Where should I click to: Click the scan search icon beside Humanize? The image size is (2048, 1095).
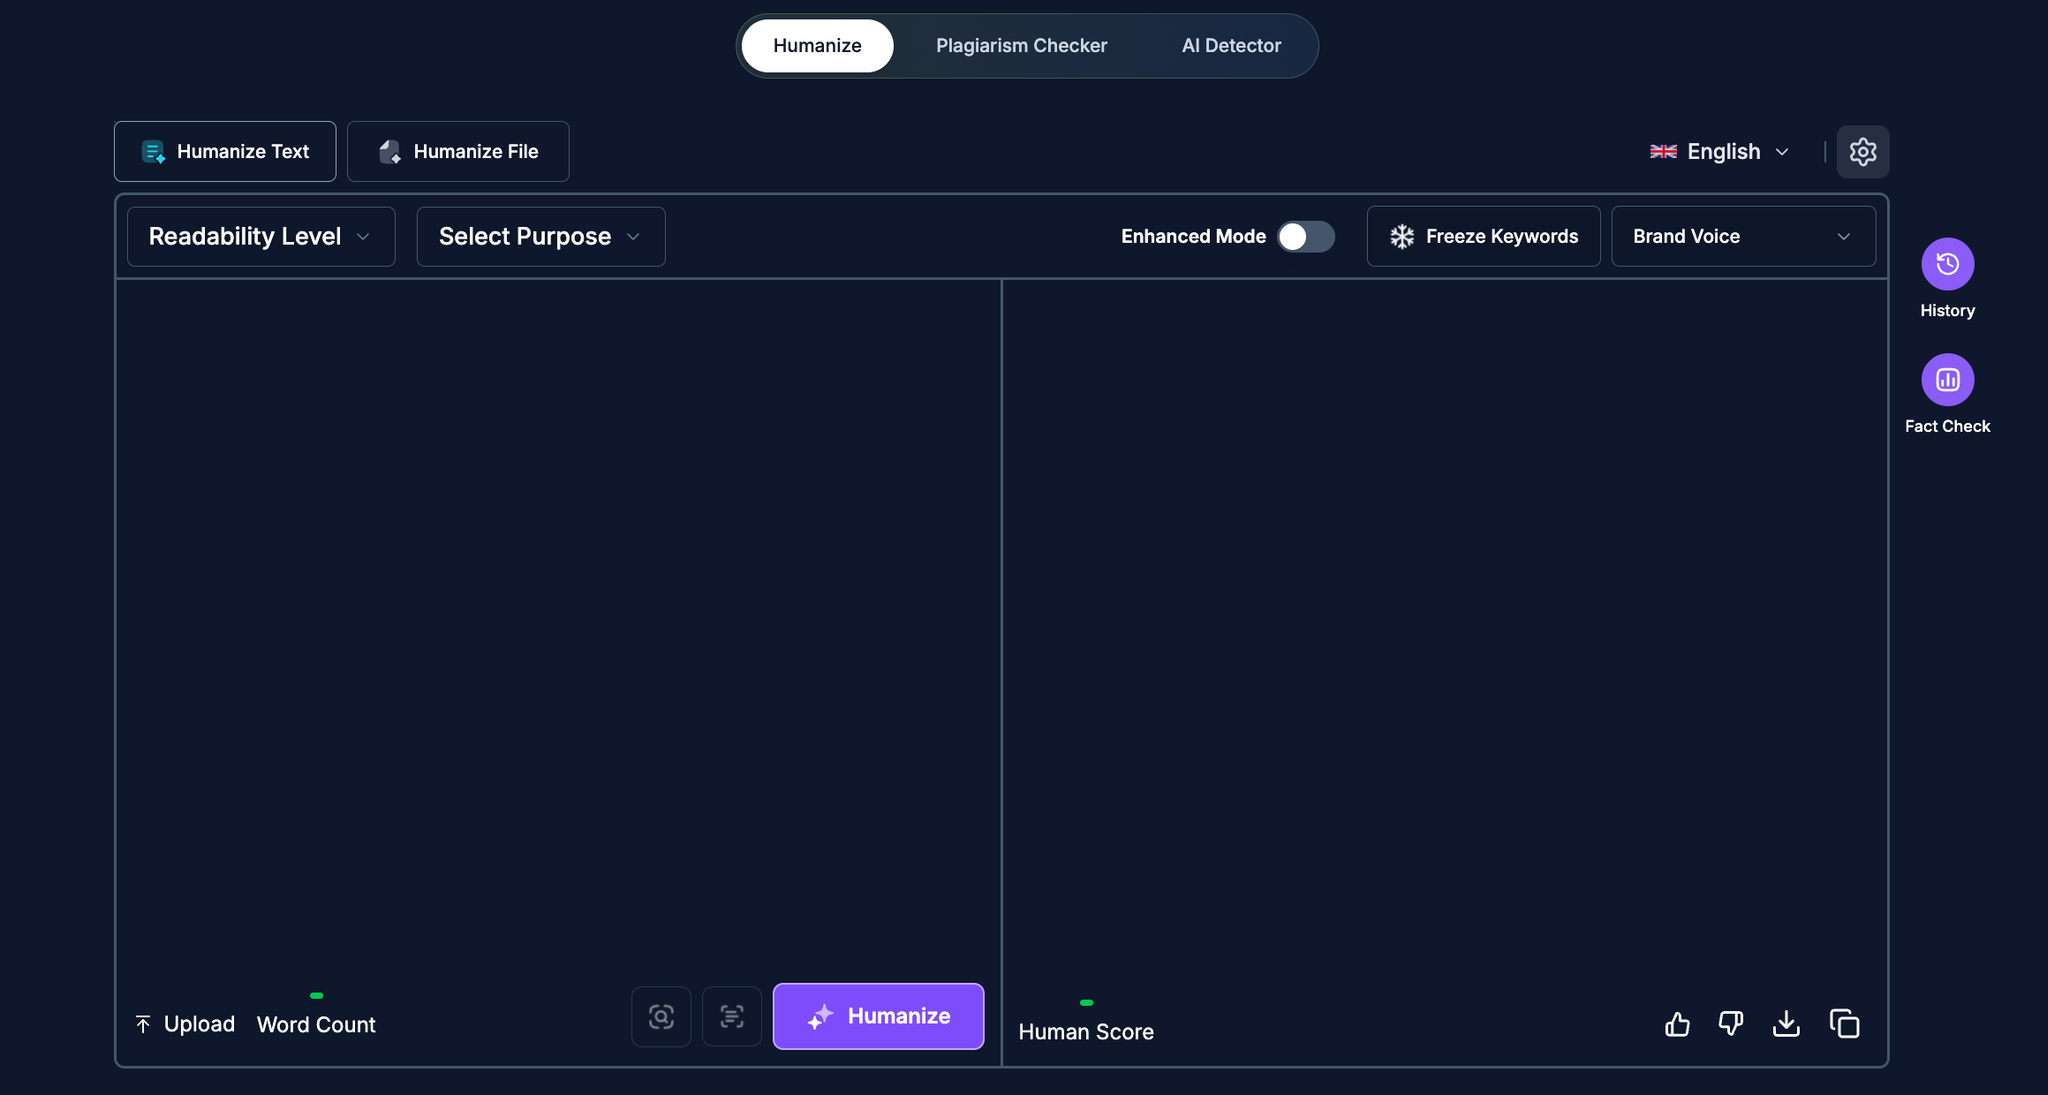pos(661,1017)
